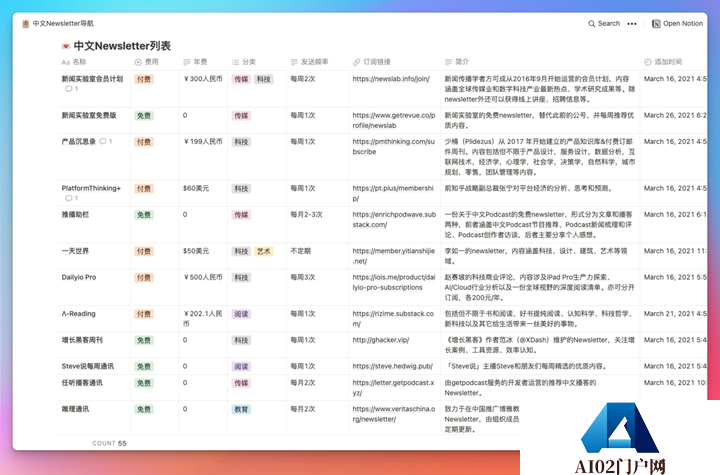Click the pmthinking.com subscribe link

pyautogui.click(x=394, y=147)
